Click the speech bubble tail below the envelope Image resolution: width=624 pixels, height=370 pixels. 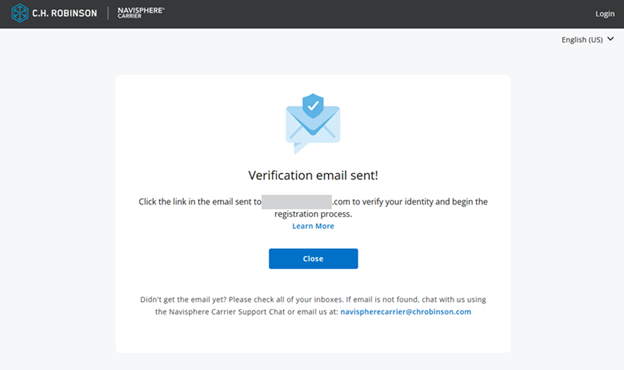point(300,148)
